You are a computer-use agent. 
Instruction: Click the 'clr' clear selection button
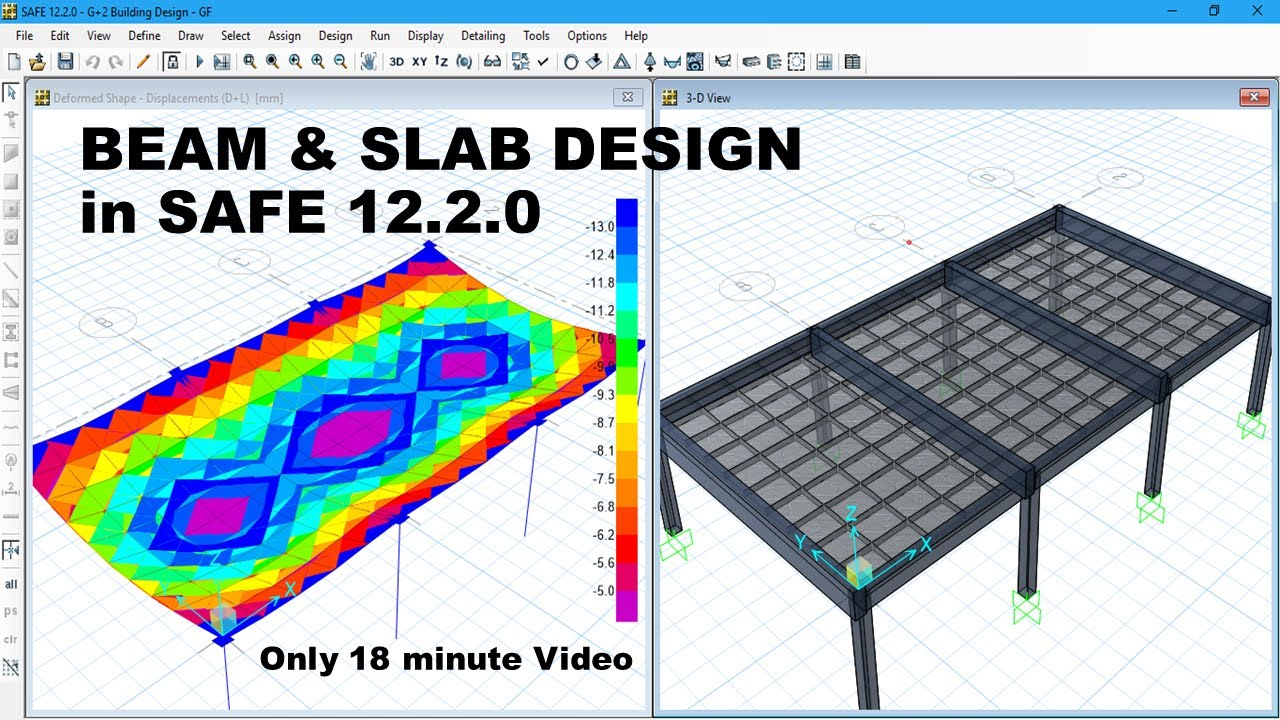11,638
